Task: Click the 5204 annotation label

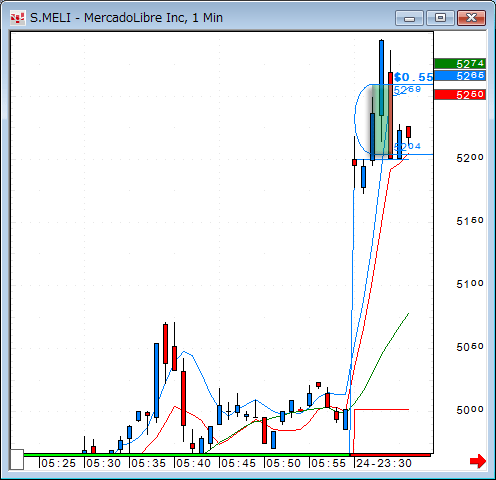Action: pyautogui.click(x=407, y=146)
